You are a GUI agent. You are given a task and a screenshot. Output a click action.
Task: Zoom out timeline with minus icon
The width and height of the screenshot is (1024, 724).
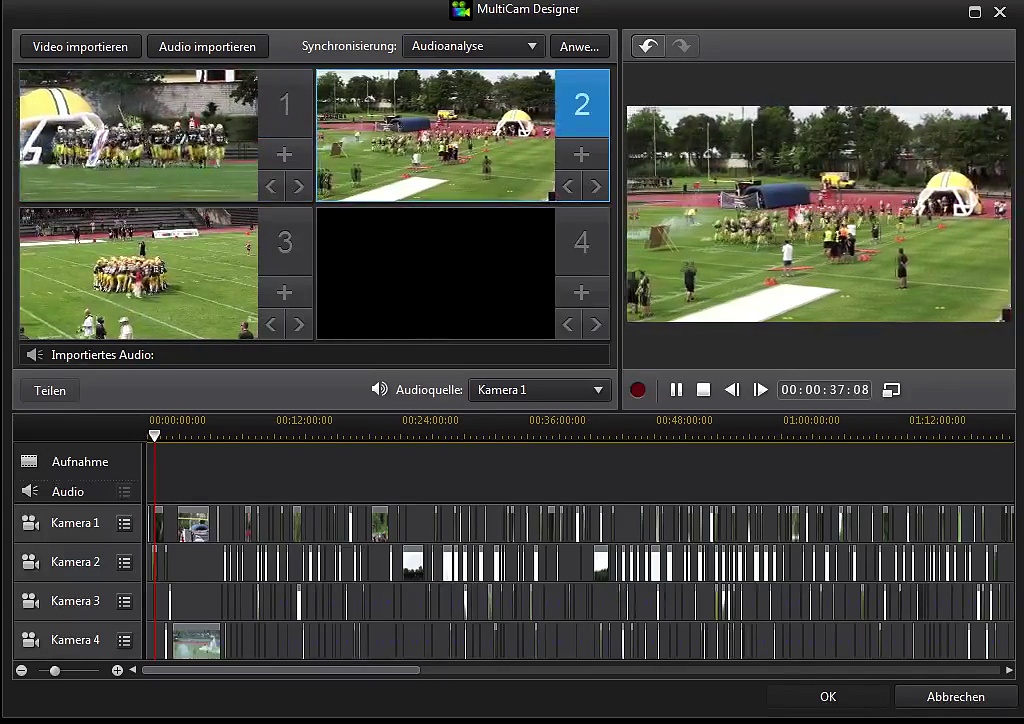(22, 670)
